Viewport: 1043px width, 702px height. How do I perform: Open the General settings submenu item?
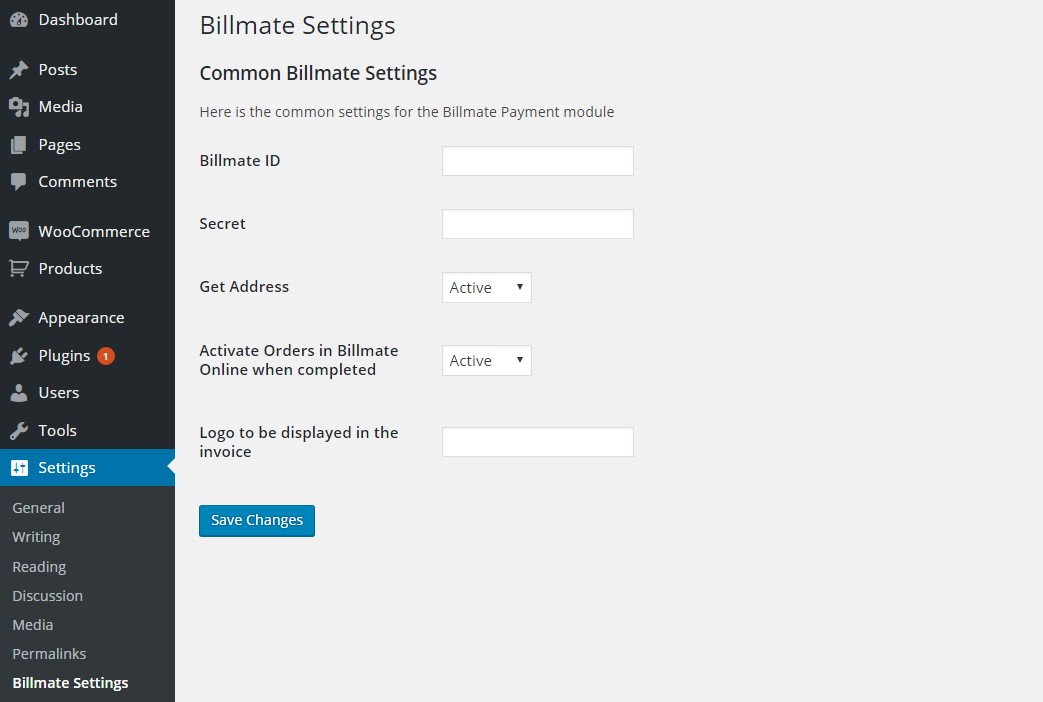[39, 508]
